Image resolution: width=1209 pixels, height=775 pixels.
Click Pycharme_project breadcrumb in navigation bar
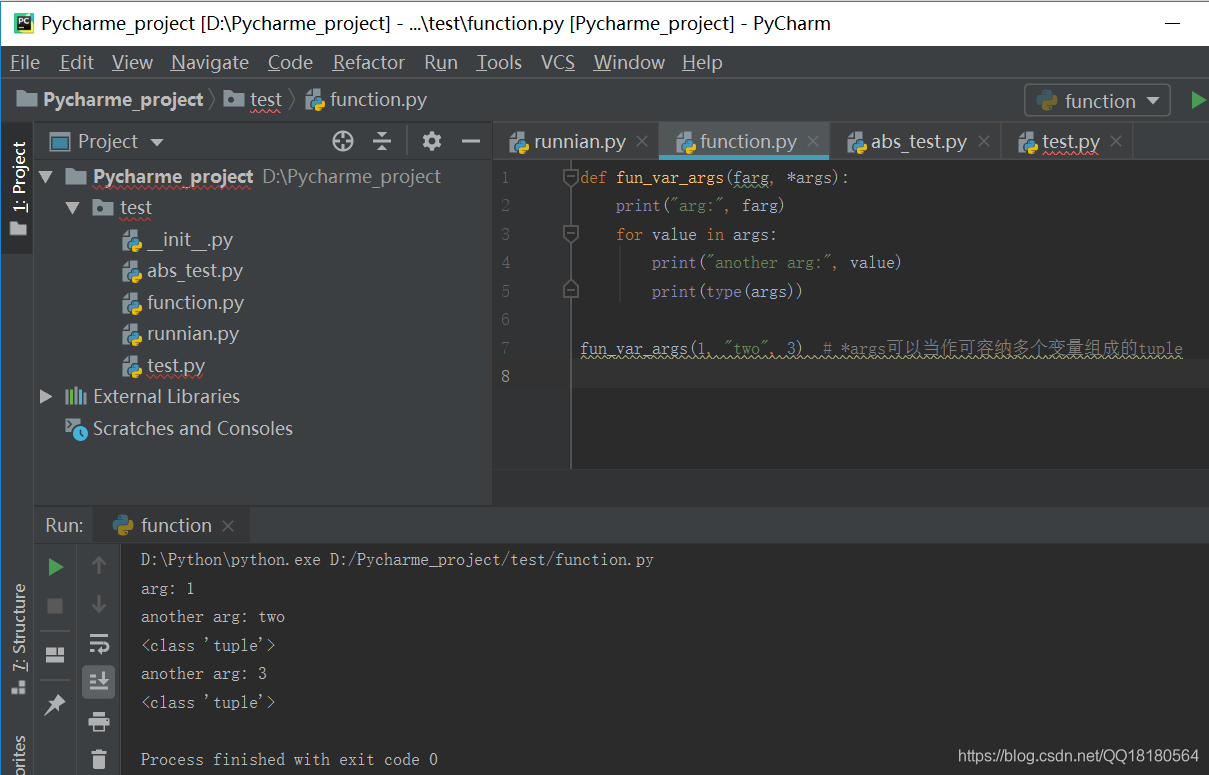(x=111, y=100)
